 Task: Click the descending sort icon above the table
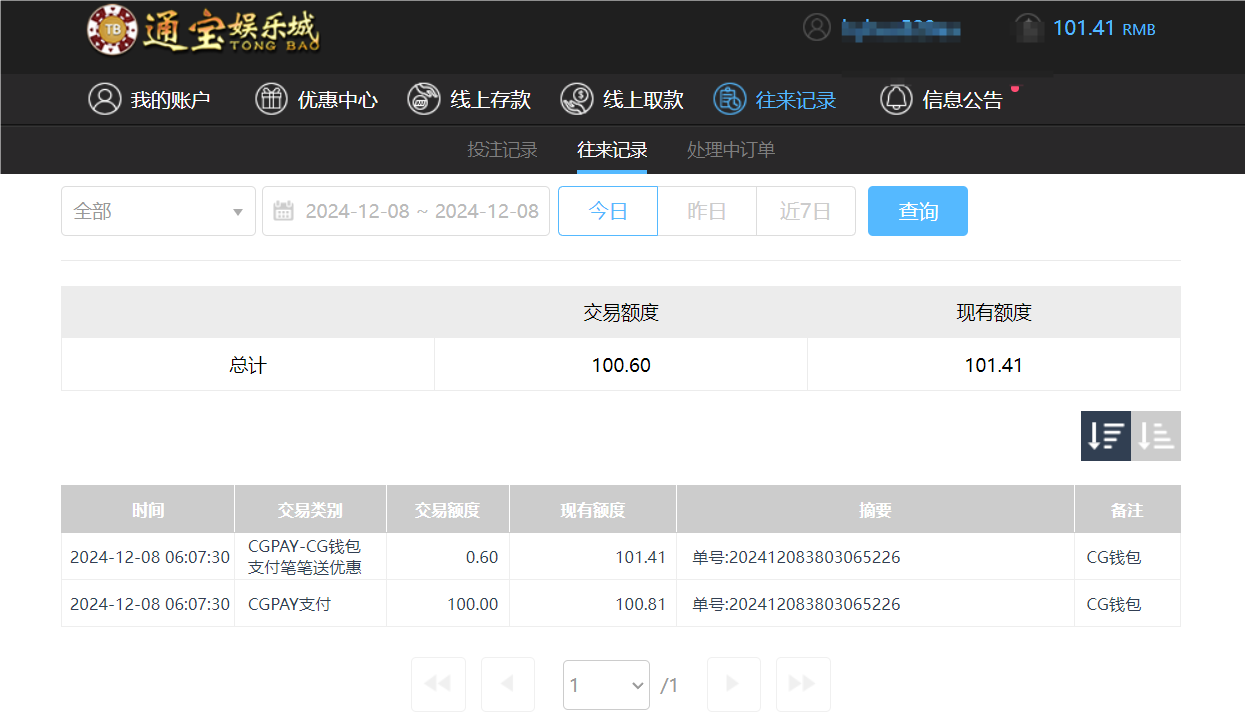1105,436
